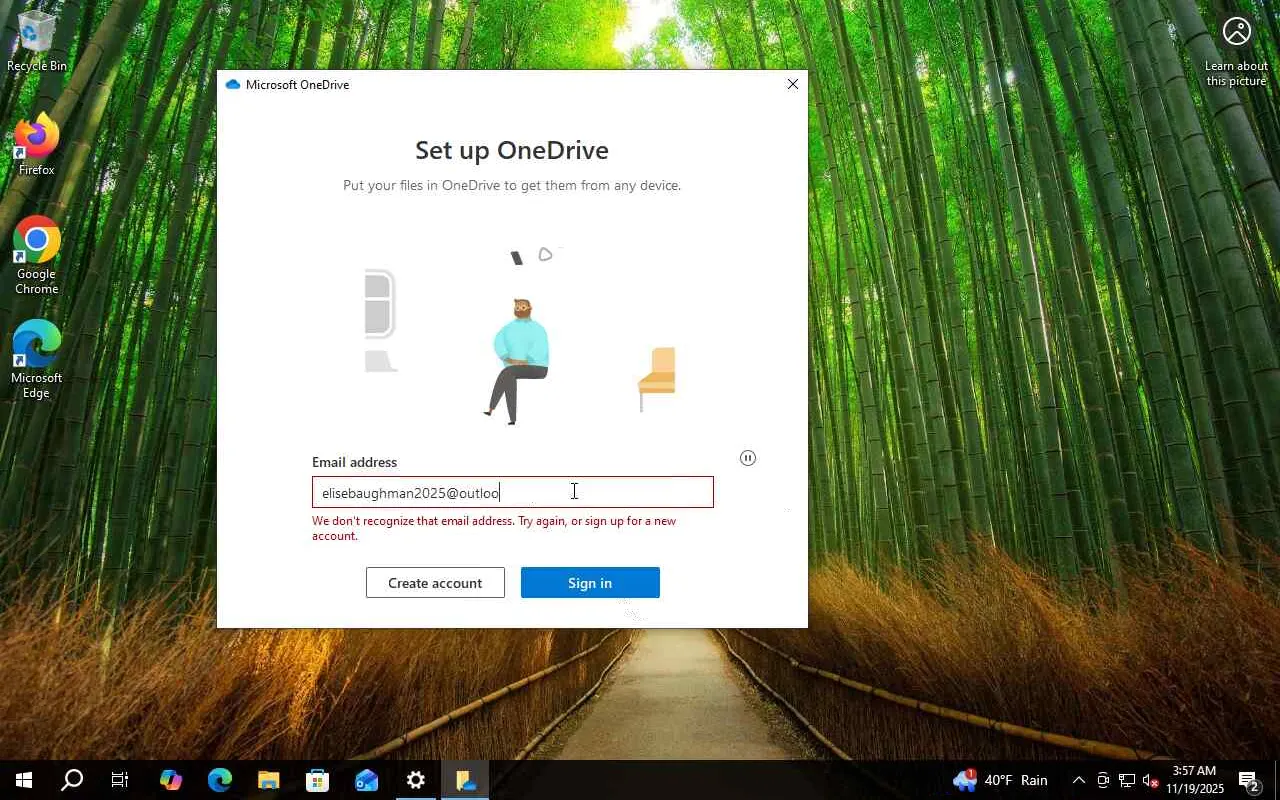Open Microsoft Store from the taskbar
Image resolution: width=1280 pixels, height=800 pixels.
pyautogui.click(x=317, y=780)
